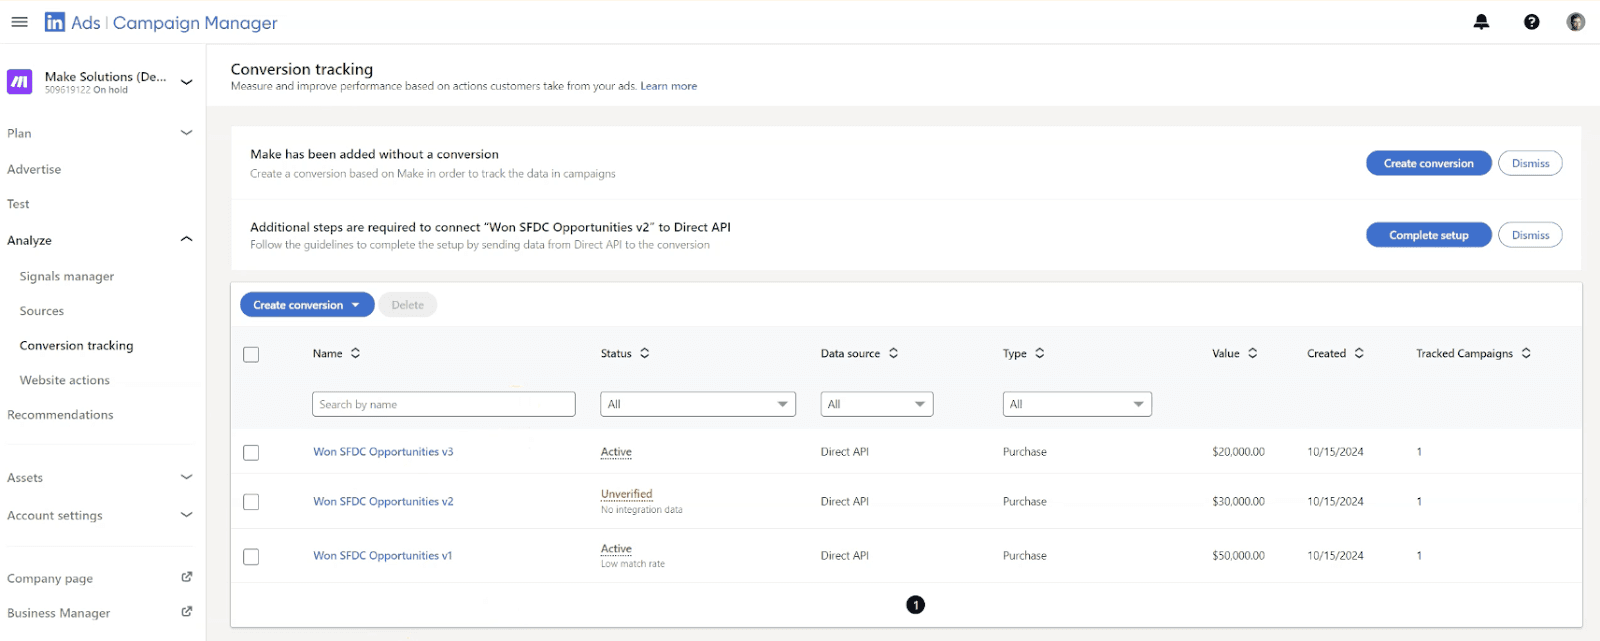Click the $20,000.00 value cell
The width and height of the screenshot is (1600, 641).
[x=1238, y=452]
